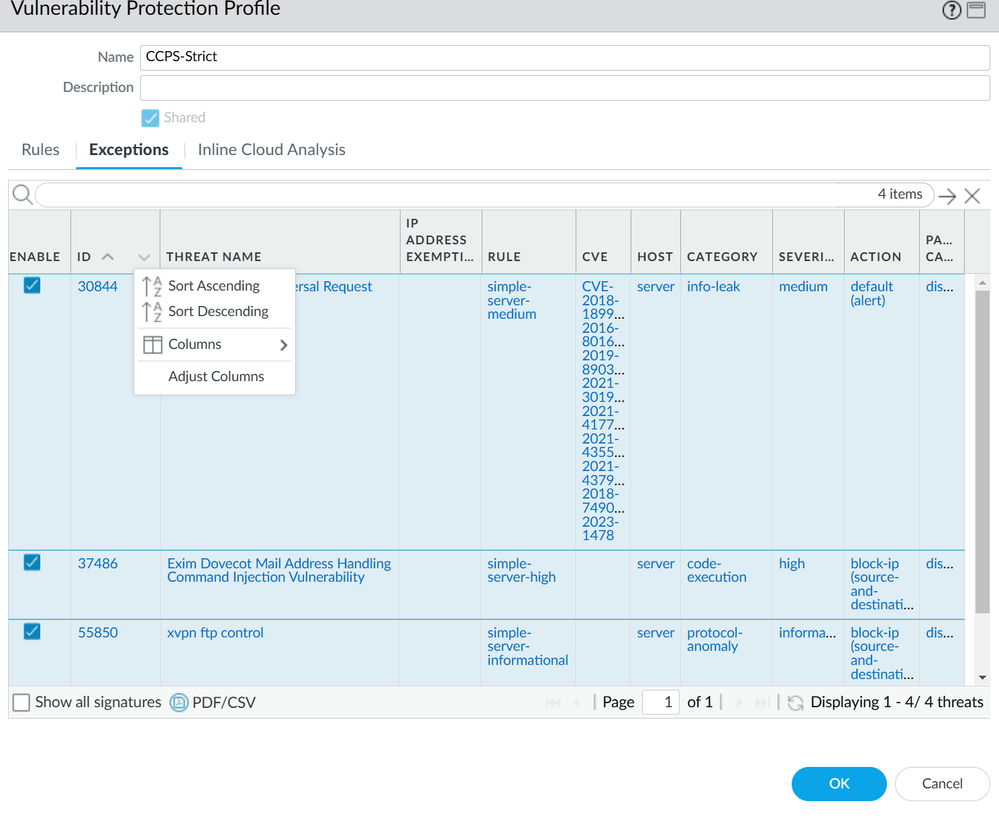The image size is (999, 820).
Task: Click into the Description input field
Action: [564, 88]
